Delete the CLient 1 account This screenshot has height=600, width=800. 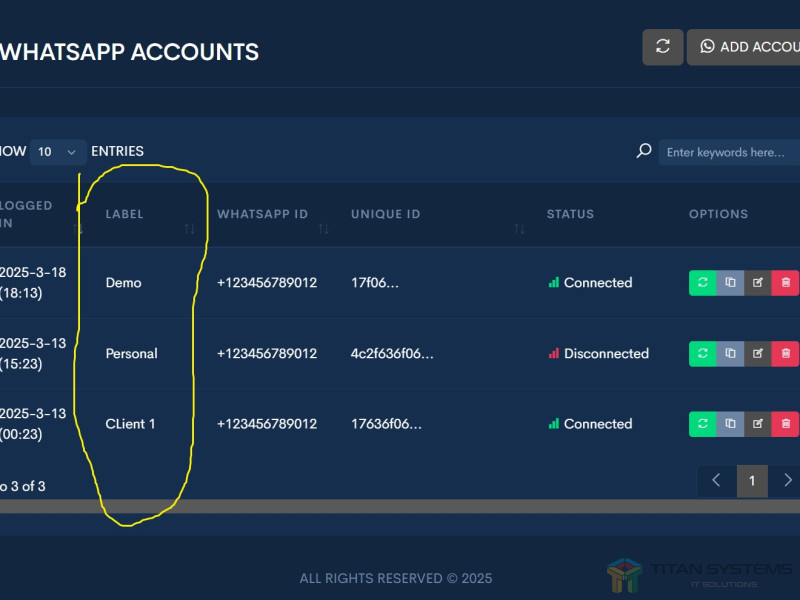pos(786,424)
